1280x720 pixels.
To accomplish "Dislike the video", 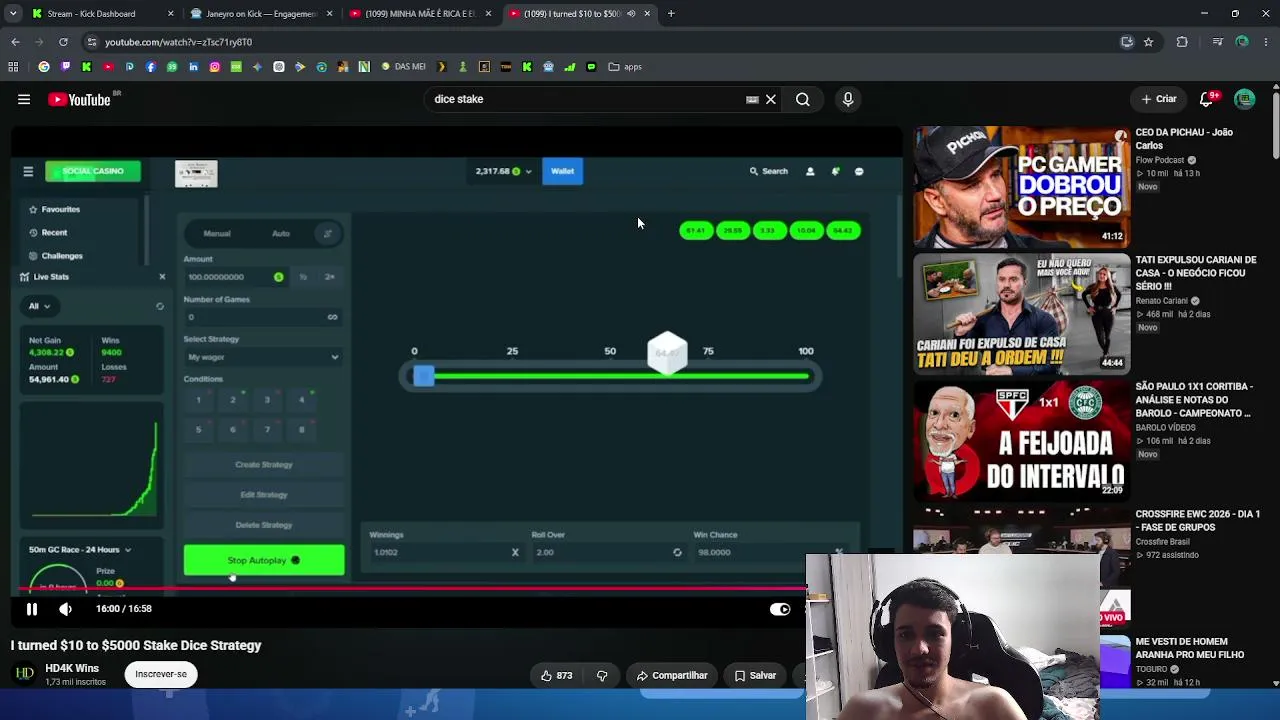I will [x=602, y=676].
